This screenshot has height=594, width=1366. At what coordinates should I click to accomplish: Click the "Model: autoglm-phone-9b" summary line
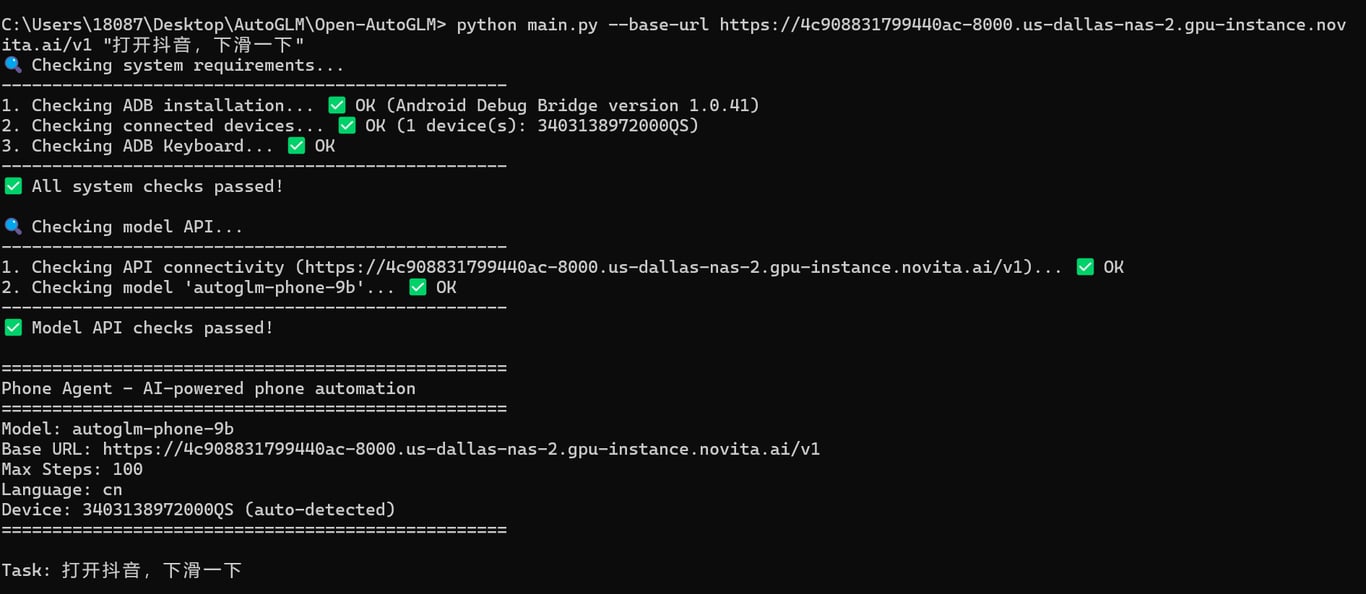118,430
